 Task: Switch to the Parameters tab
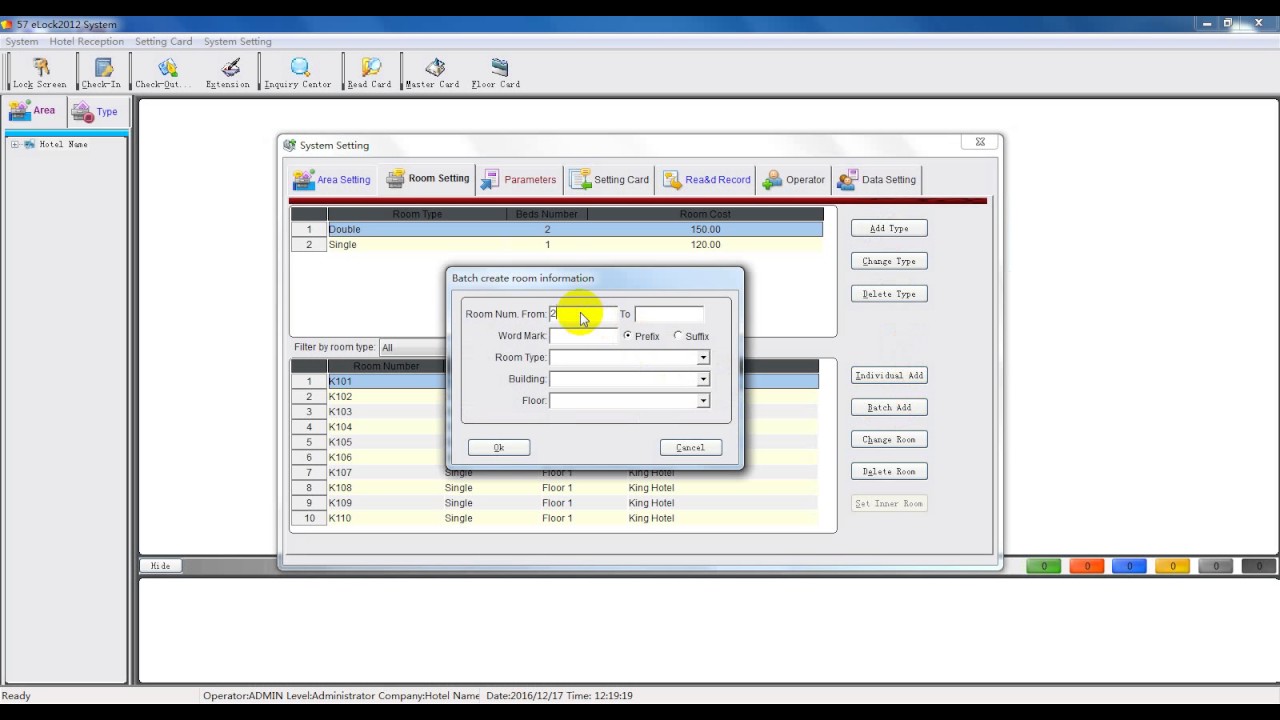519,180
